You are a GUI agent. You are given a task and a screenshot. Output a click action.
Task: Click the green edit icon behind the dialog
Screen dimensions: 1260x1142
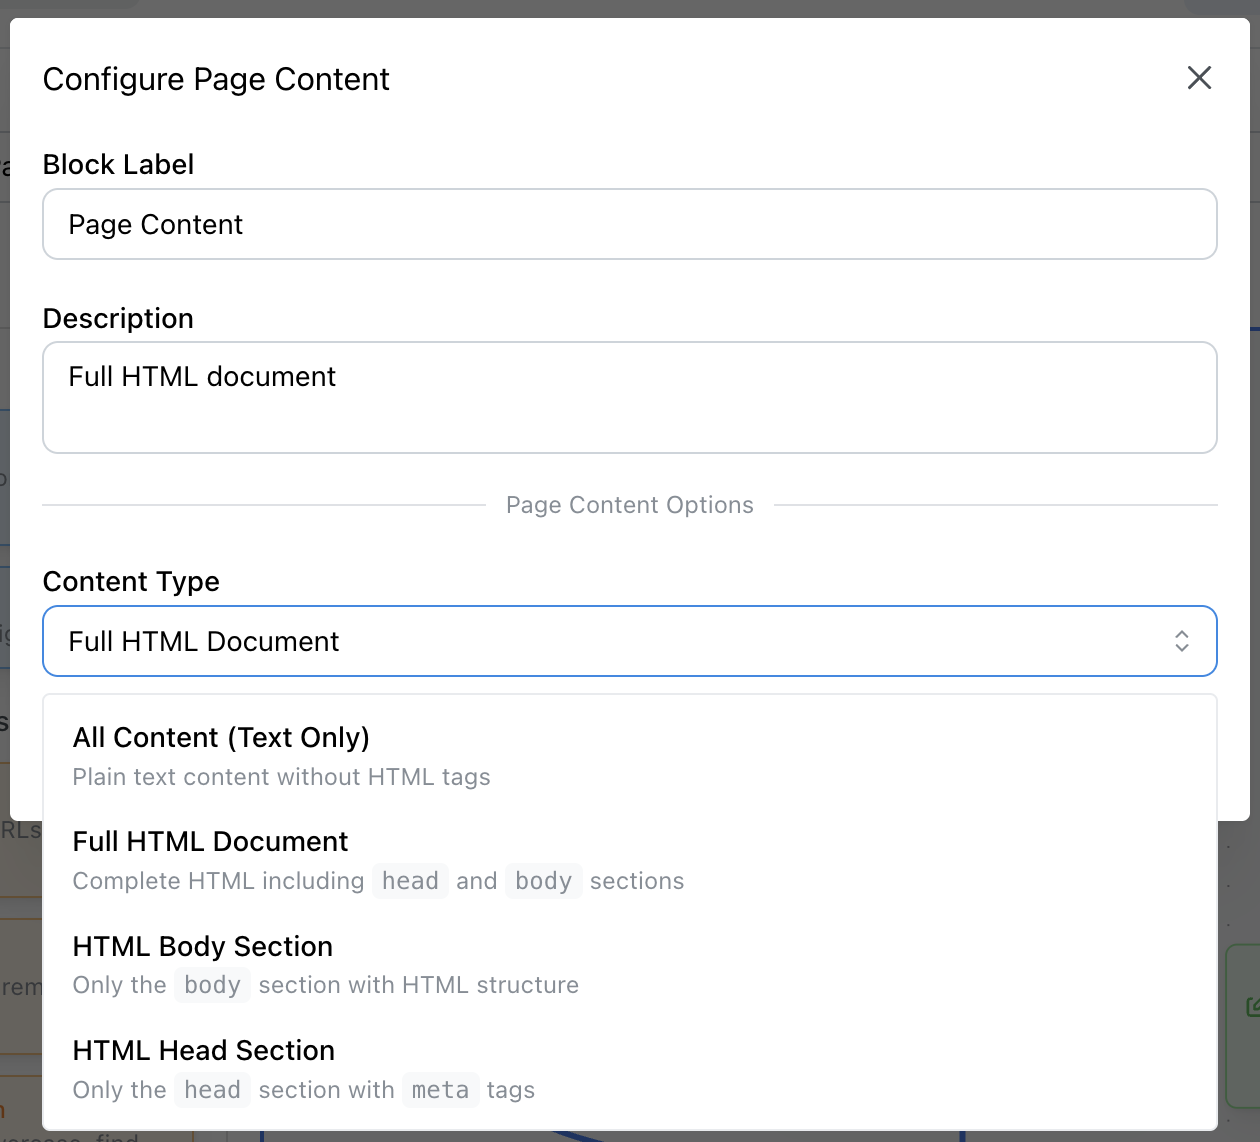1252,1007
